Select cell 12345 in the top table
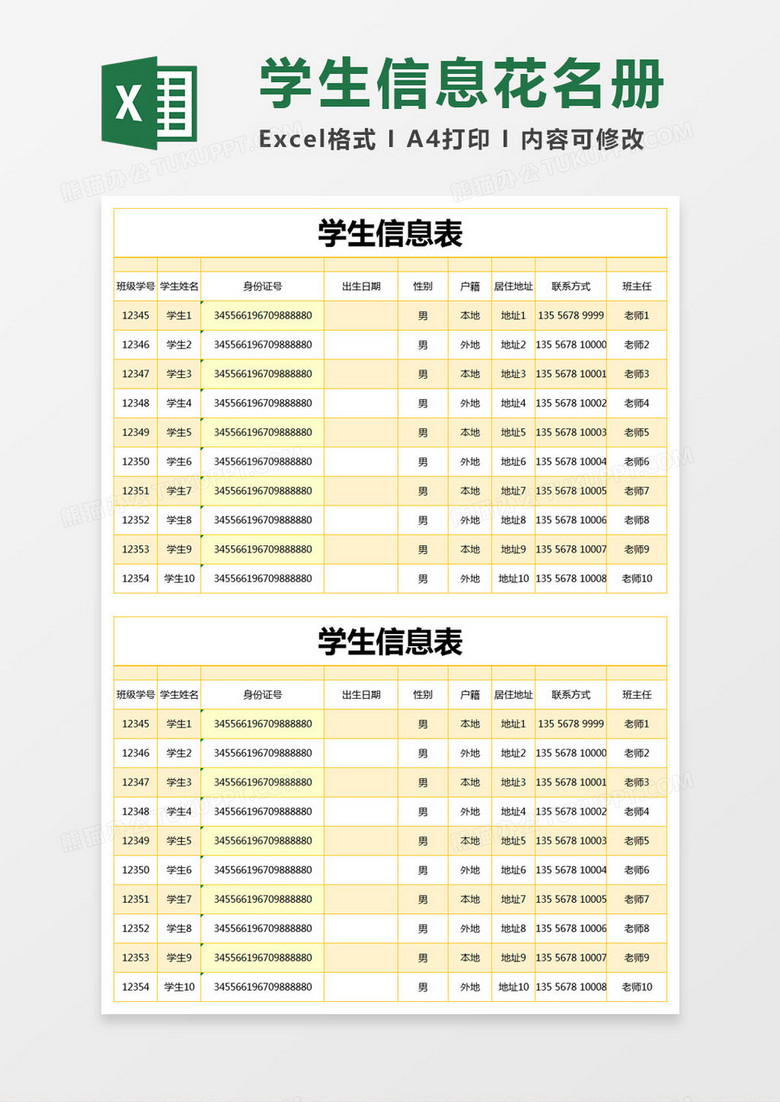Screen dimensions: 780x1102 click(136, 316)
